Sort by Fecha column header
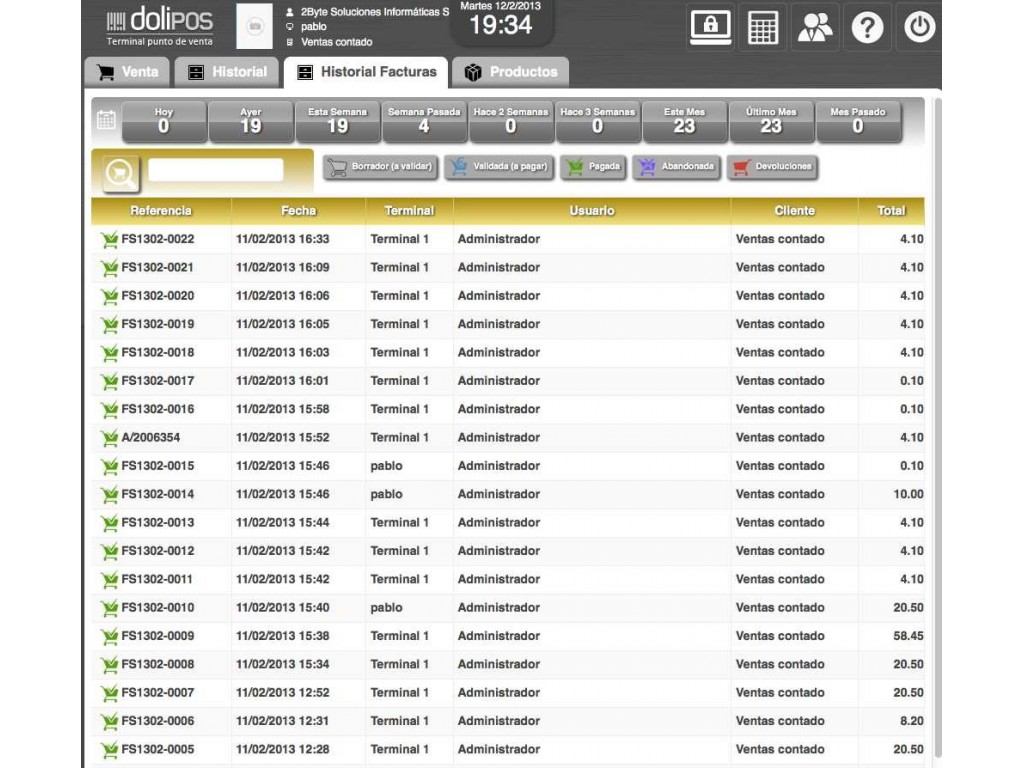 pyautogui.click(x=298, y=211)
